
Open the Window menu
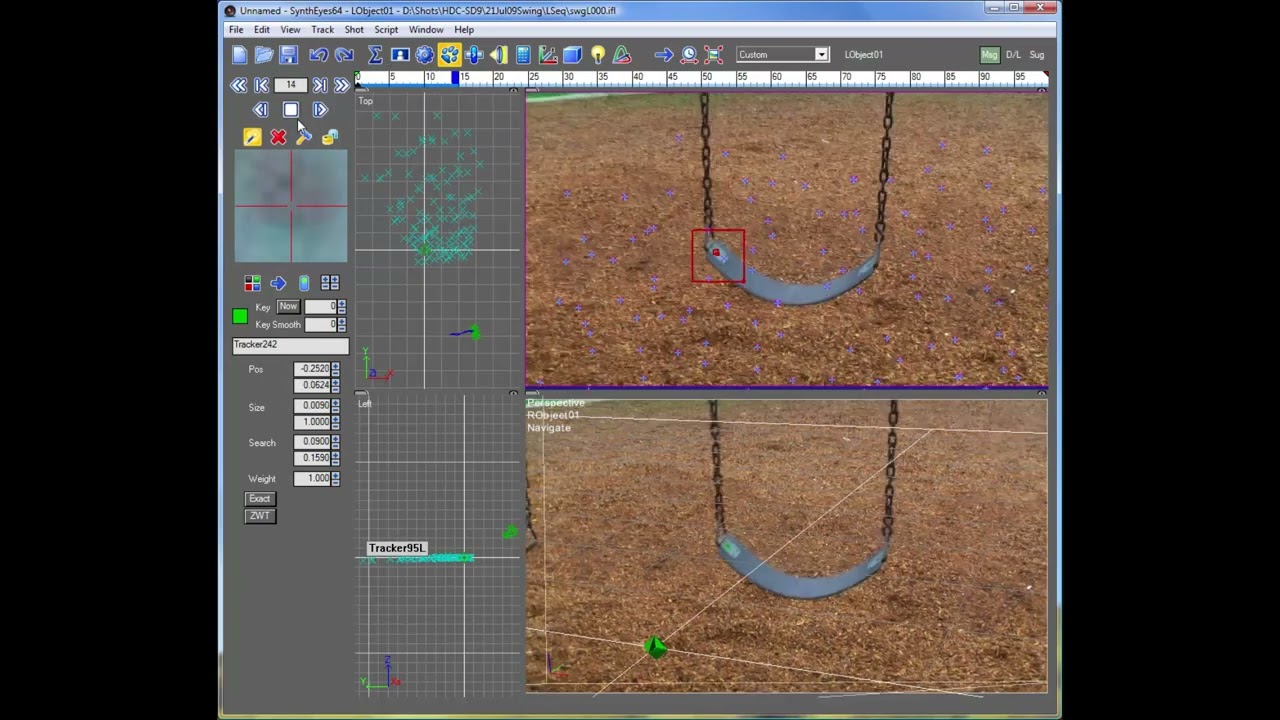(426, 30)
